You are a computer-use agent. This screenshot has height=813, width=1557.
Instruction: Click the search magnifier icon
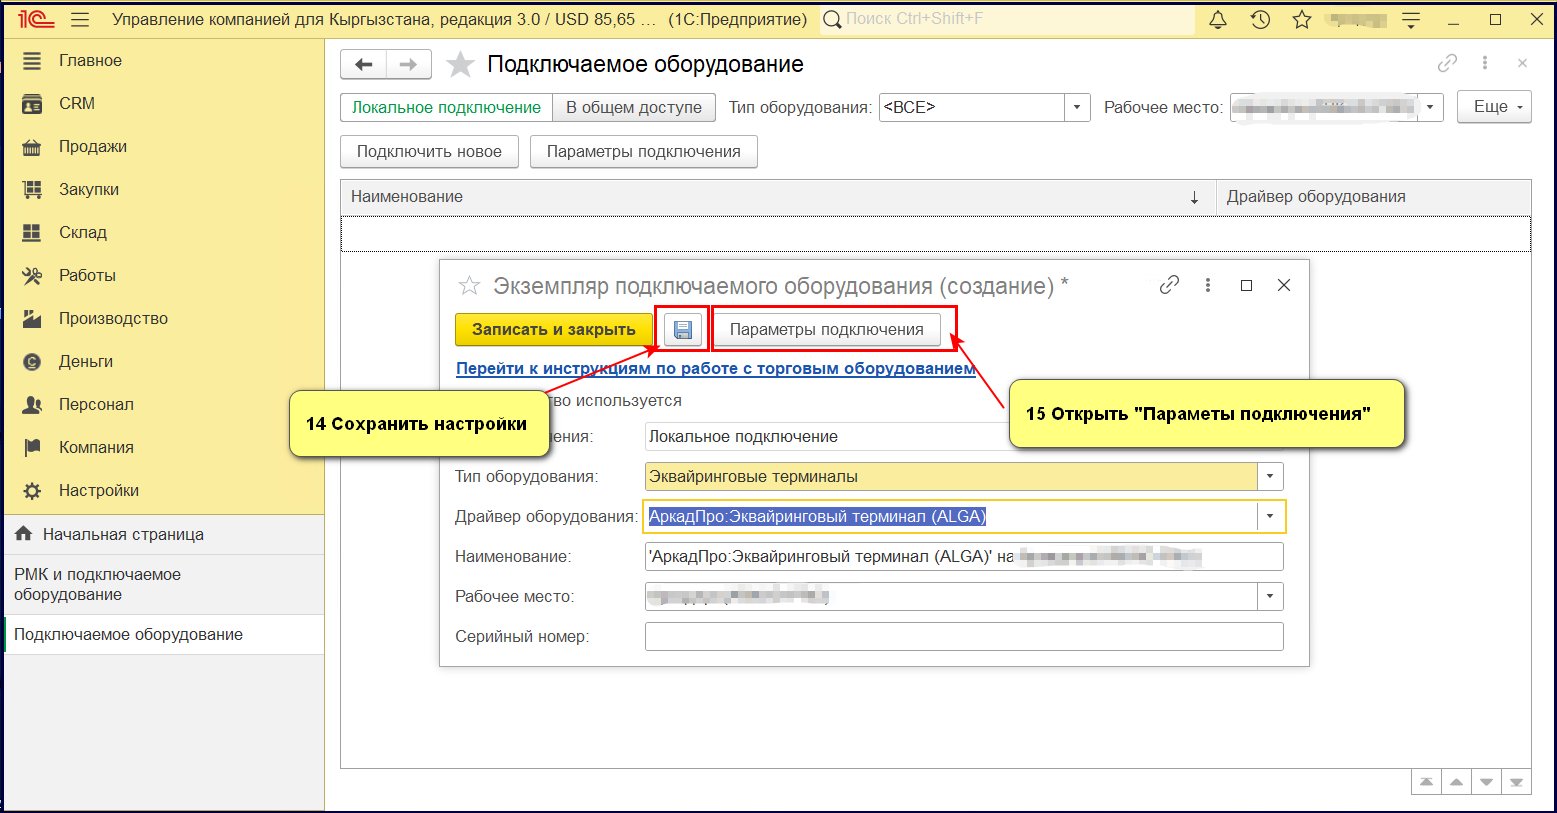832,20
